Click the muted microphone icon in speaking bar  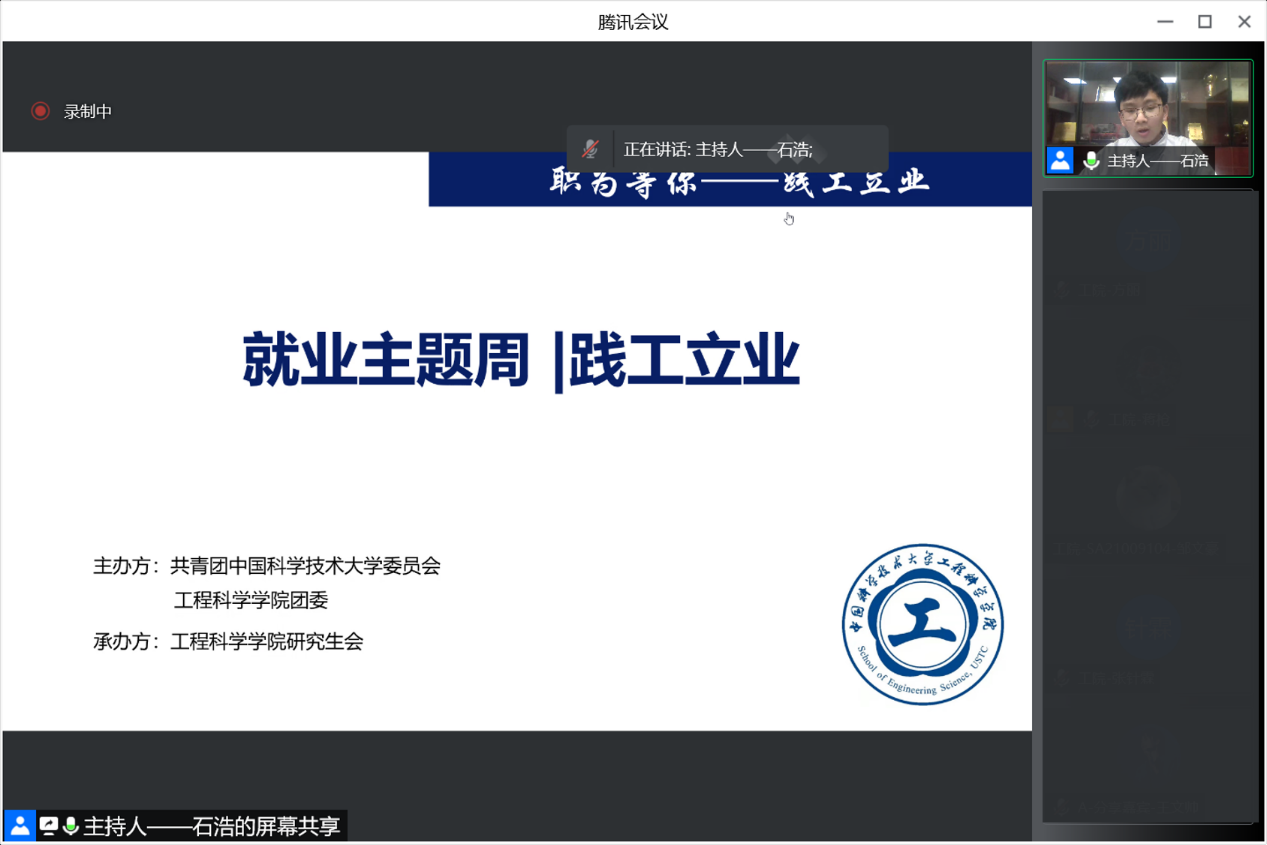tap(590, 149)
